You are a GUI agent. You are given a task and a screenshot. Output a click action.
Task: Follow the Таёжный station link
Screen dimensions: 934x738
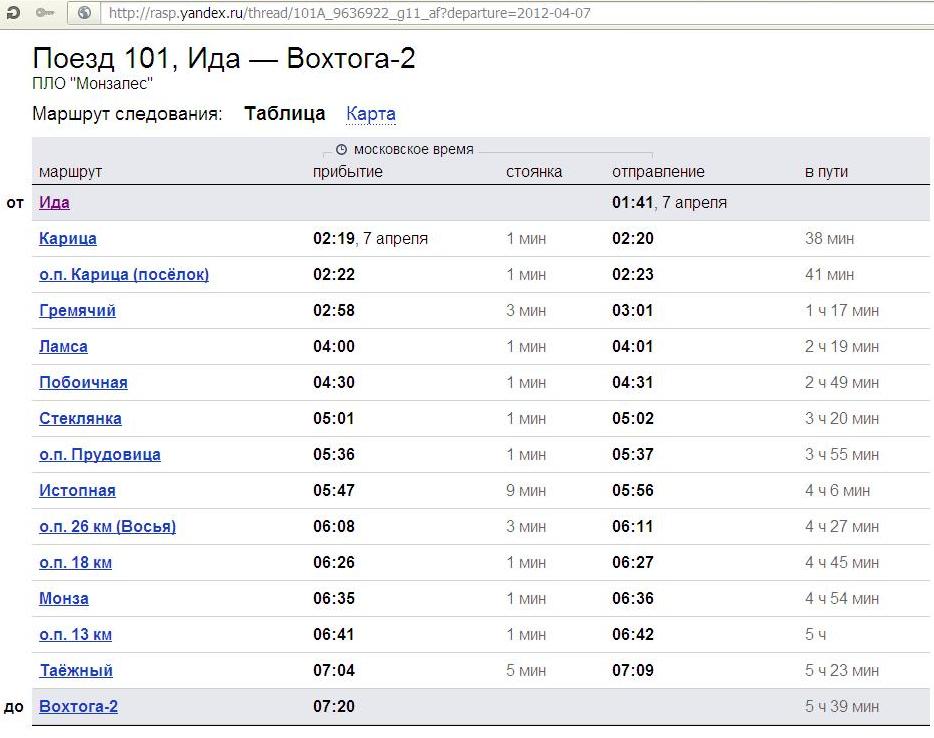click(76, 671)
